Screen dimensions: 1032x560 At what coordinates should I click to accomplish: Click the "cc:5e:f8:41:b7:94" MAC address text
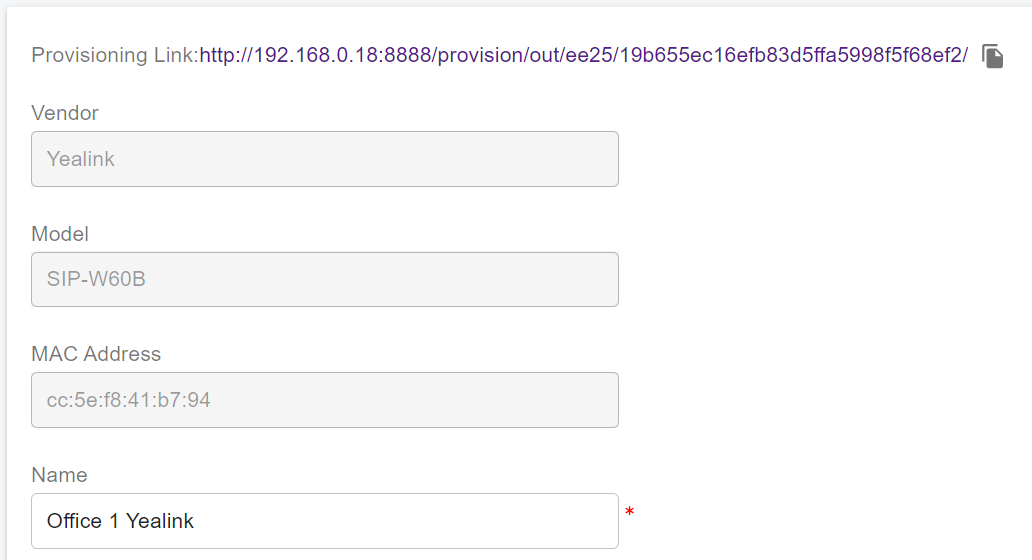click(128, 400)
